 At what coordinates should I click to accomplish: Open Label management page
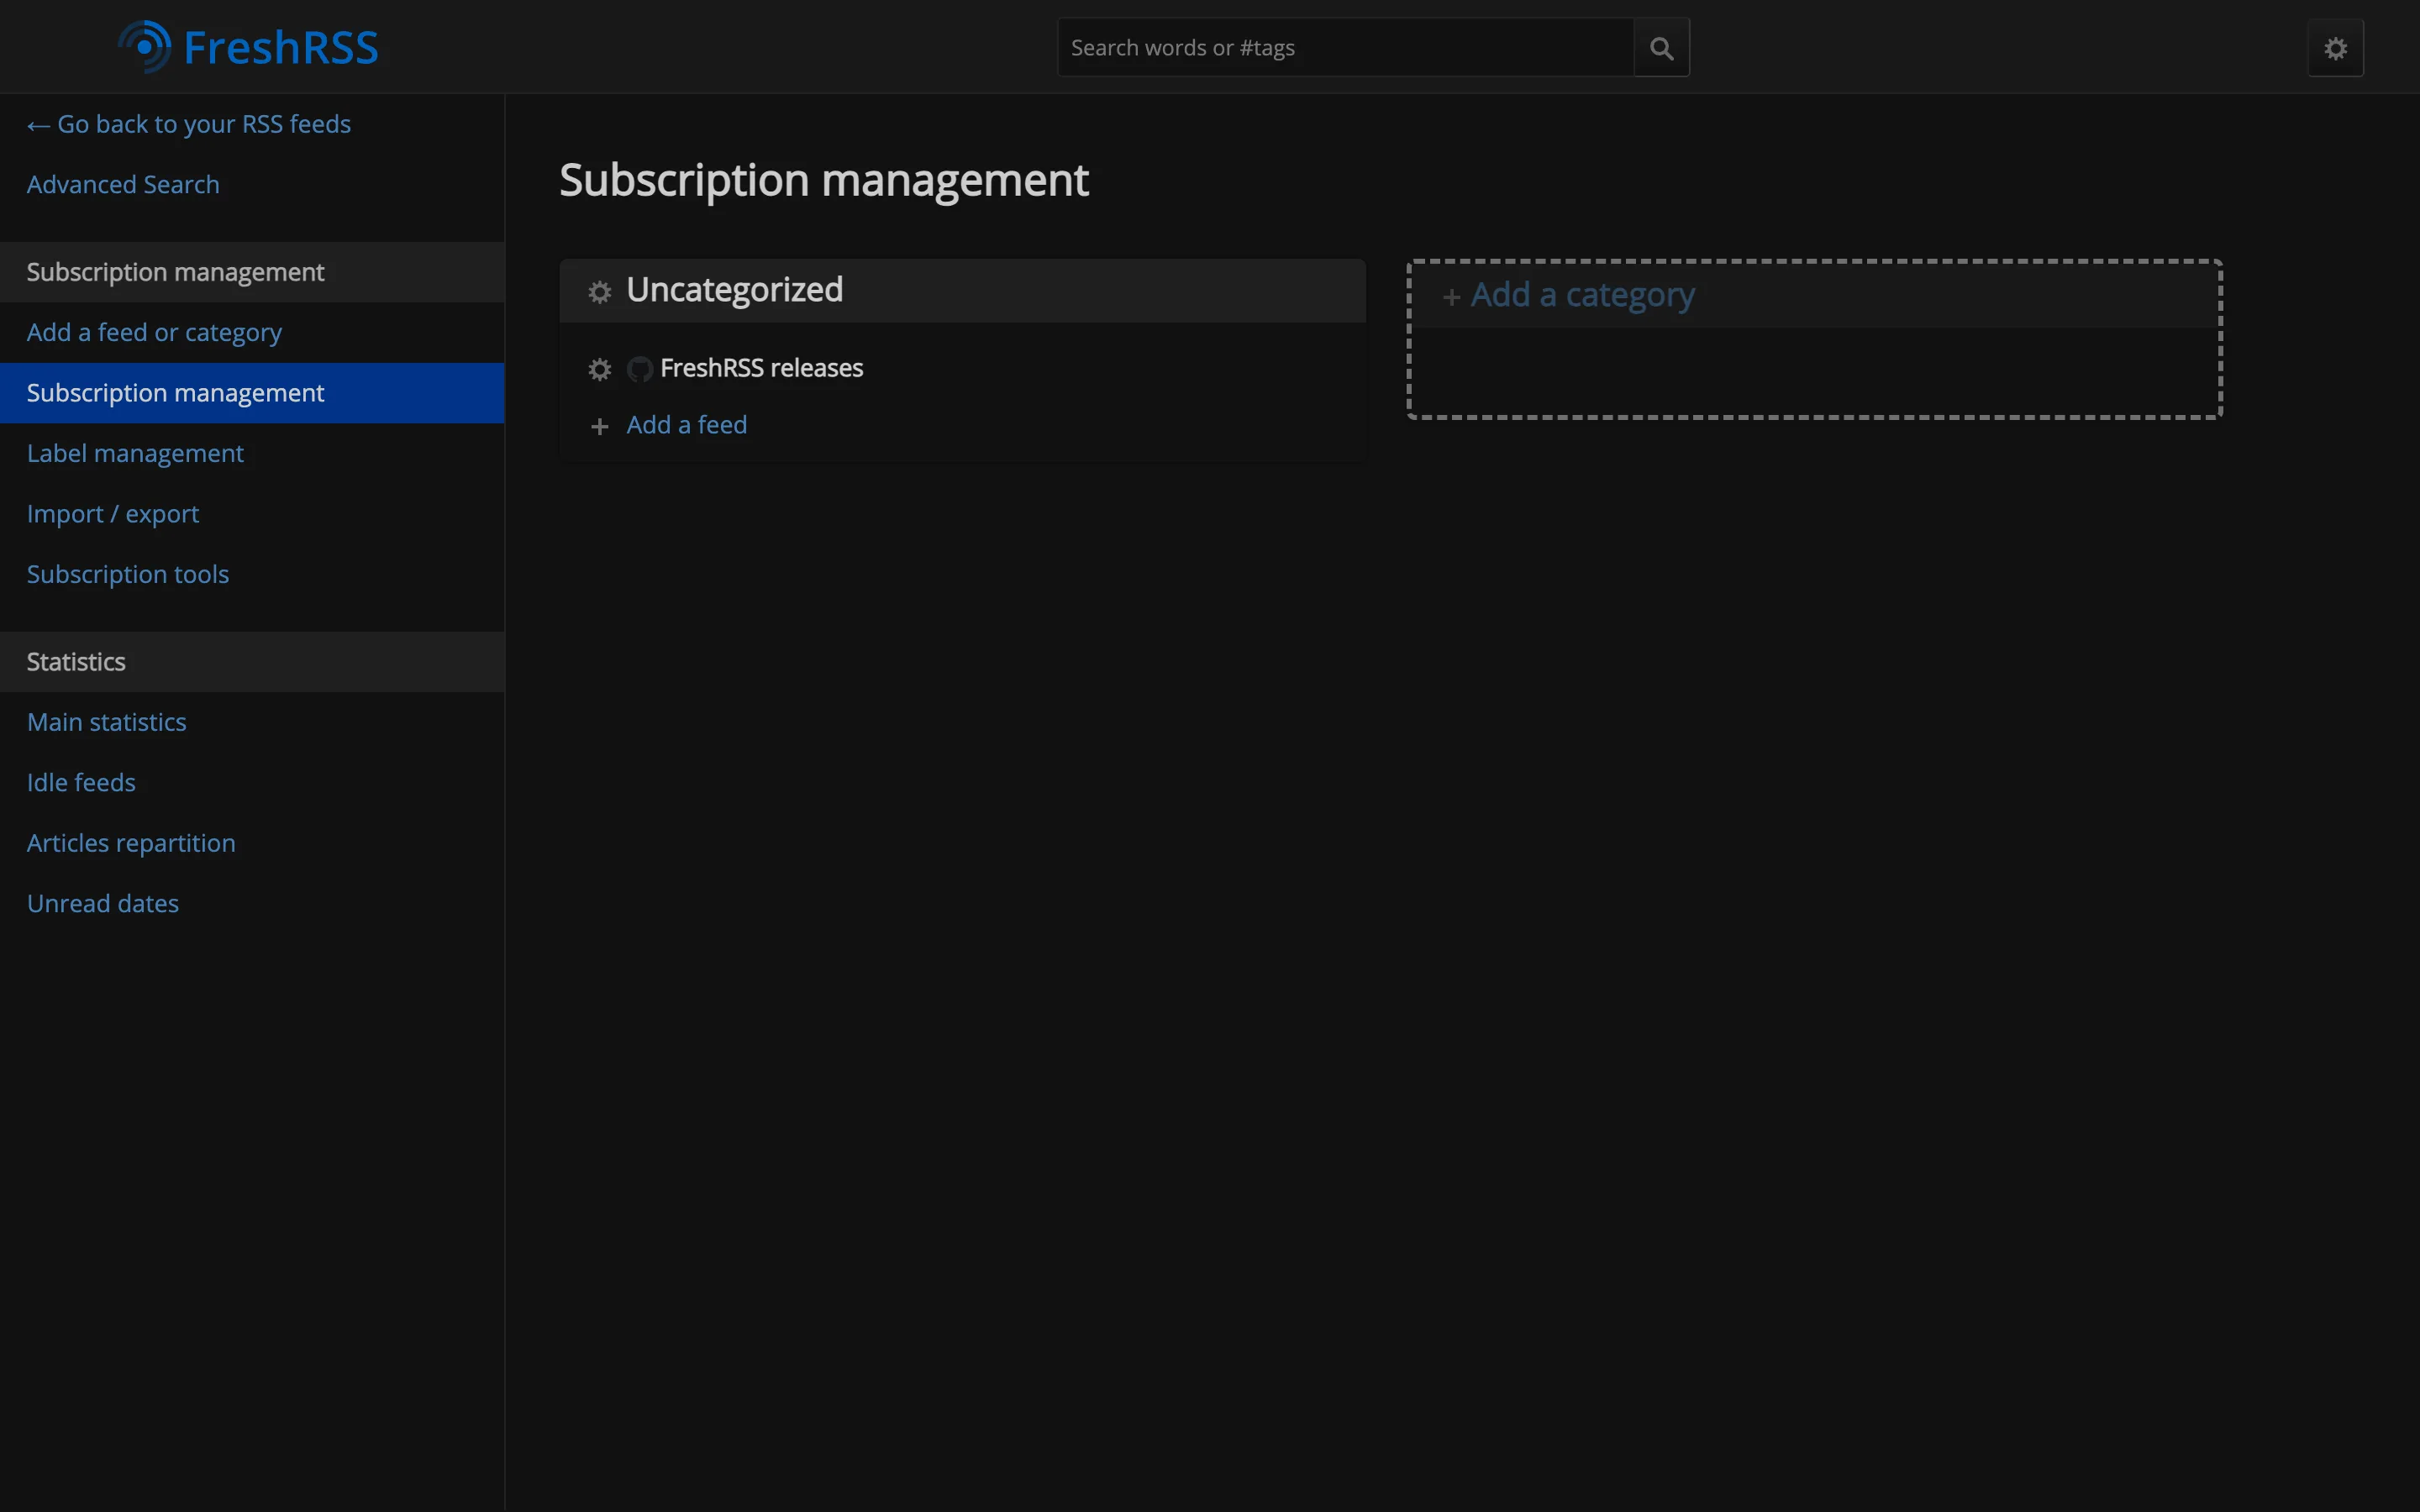pos(252,453)
